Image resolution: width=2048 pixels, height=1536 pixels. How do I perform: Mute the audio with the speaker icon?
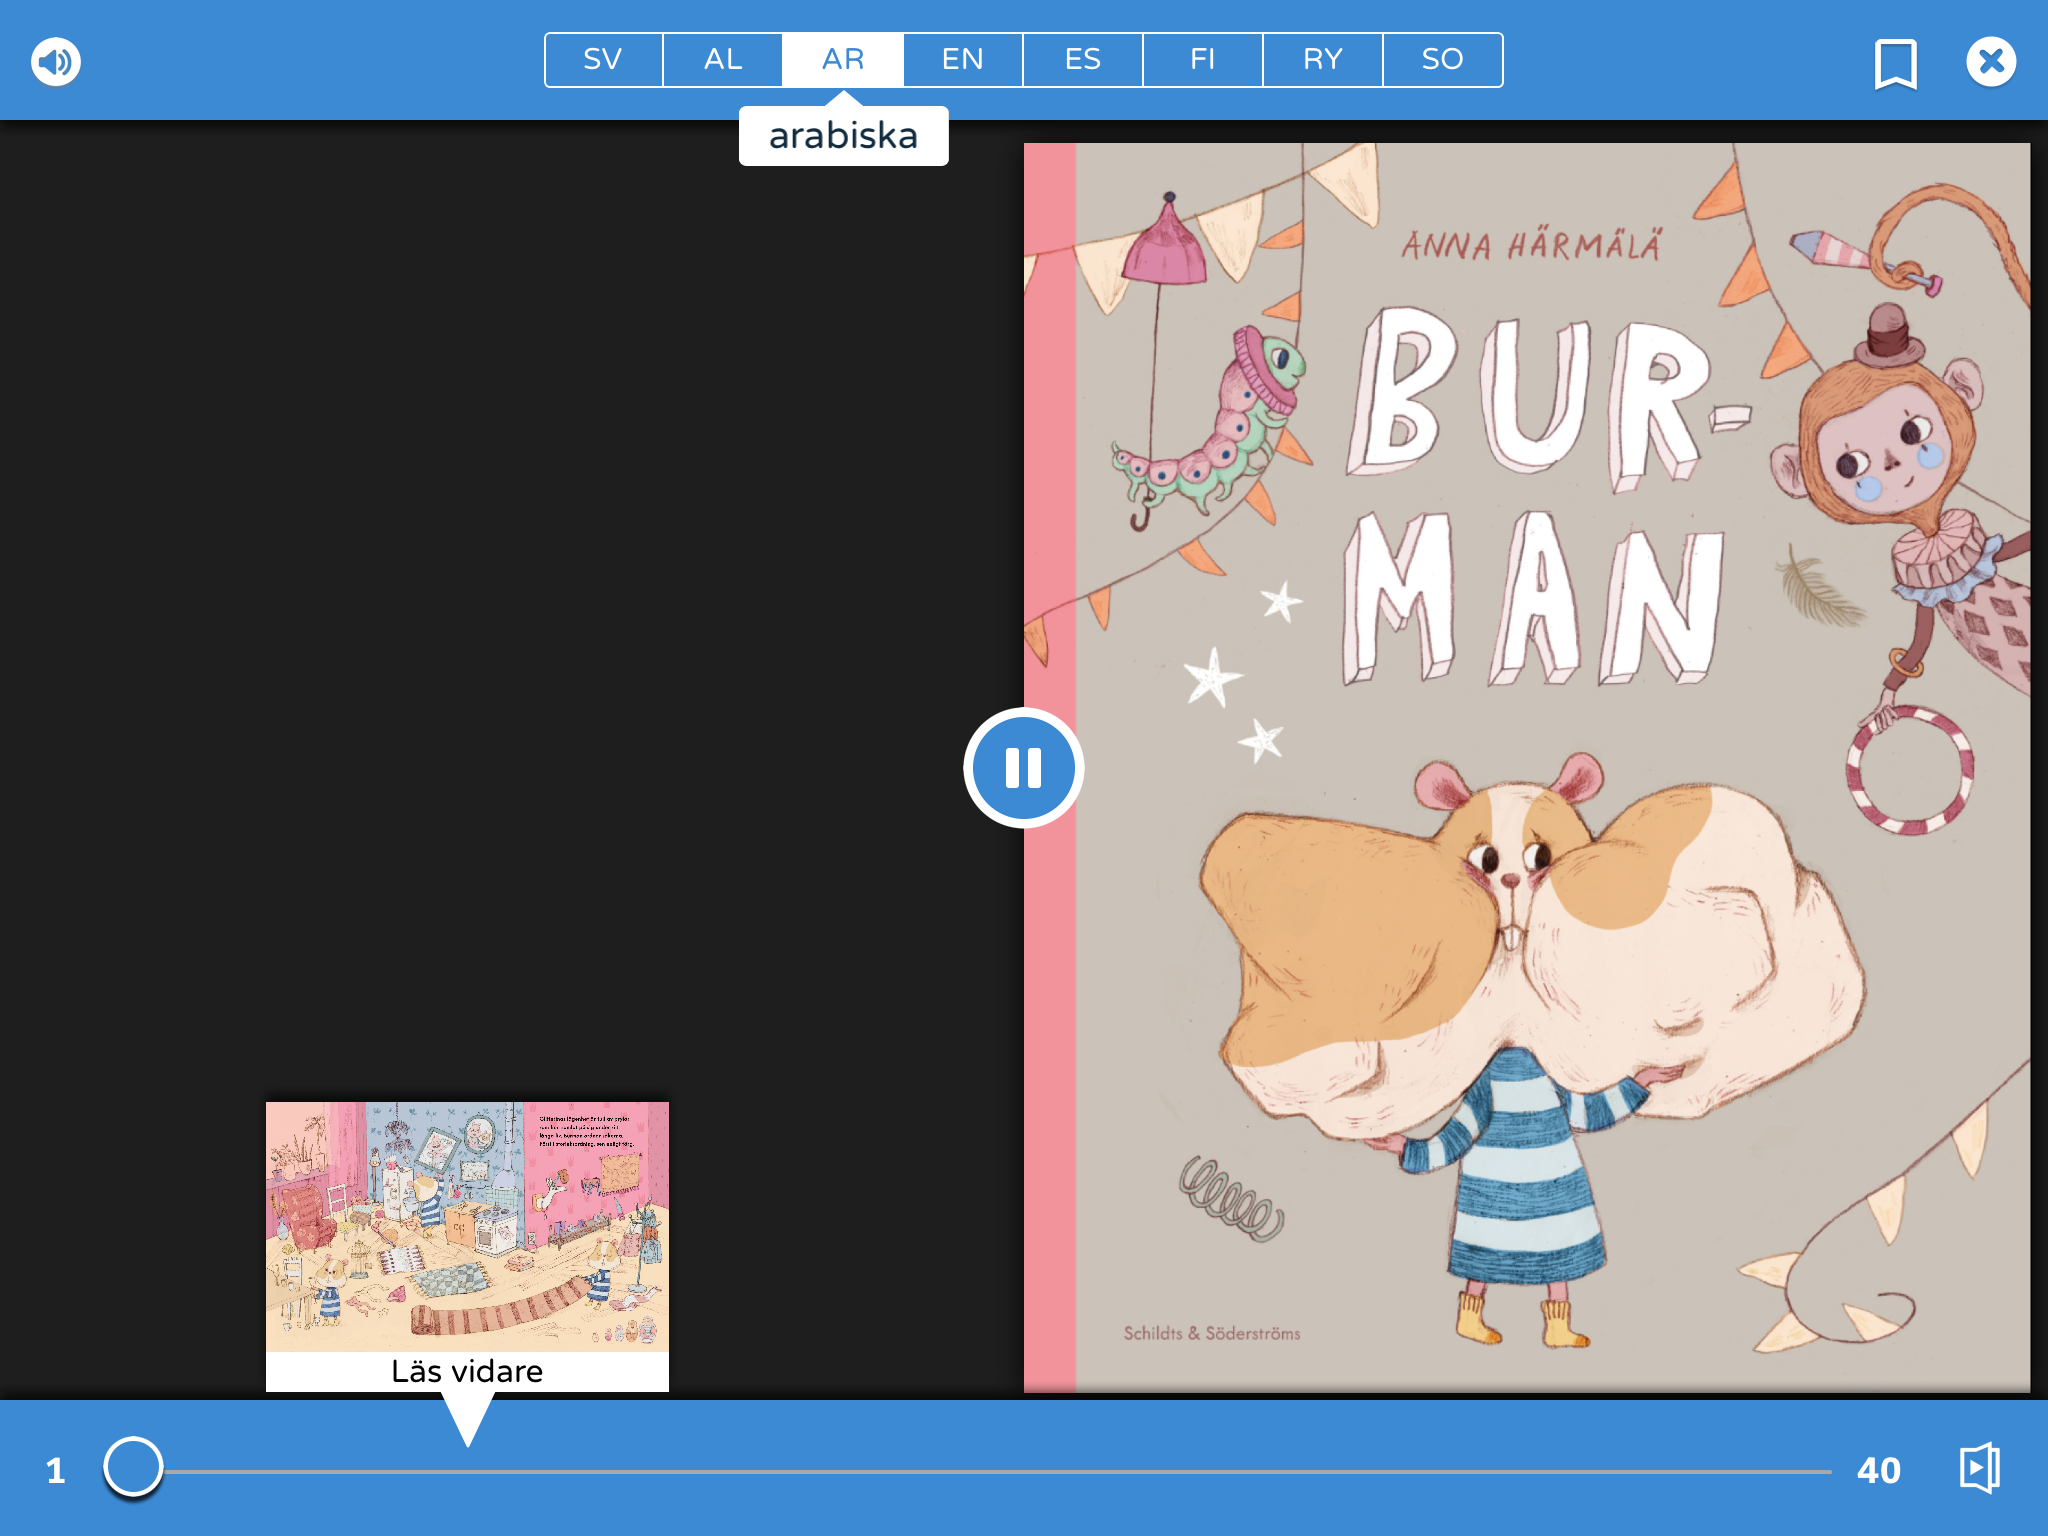pos(56,62)
